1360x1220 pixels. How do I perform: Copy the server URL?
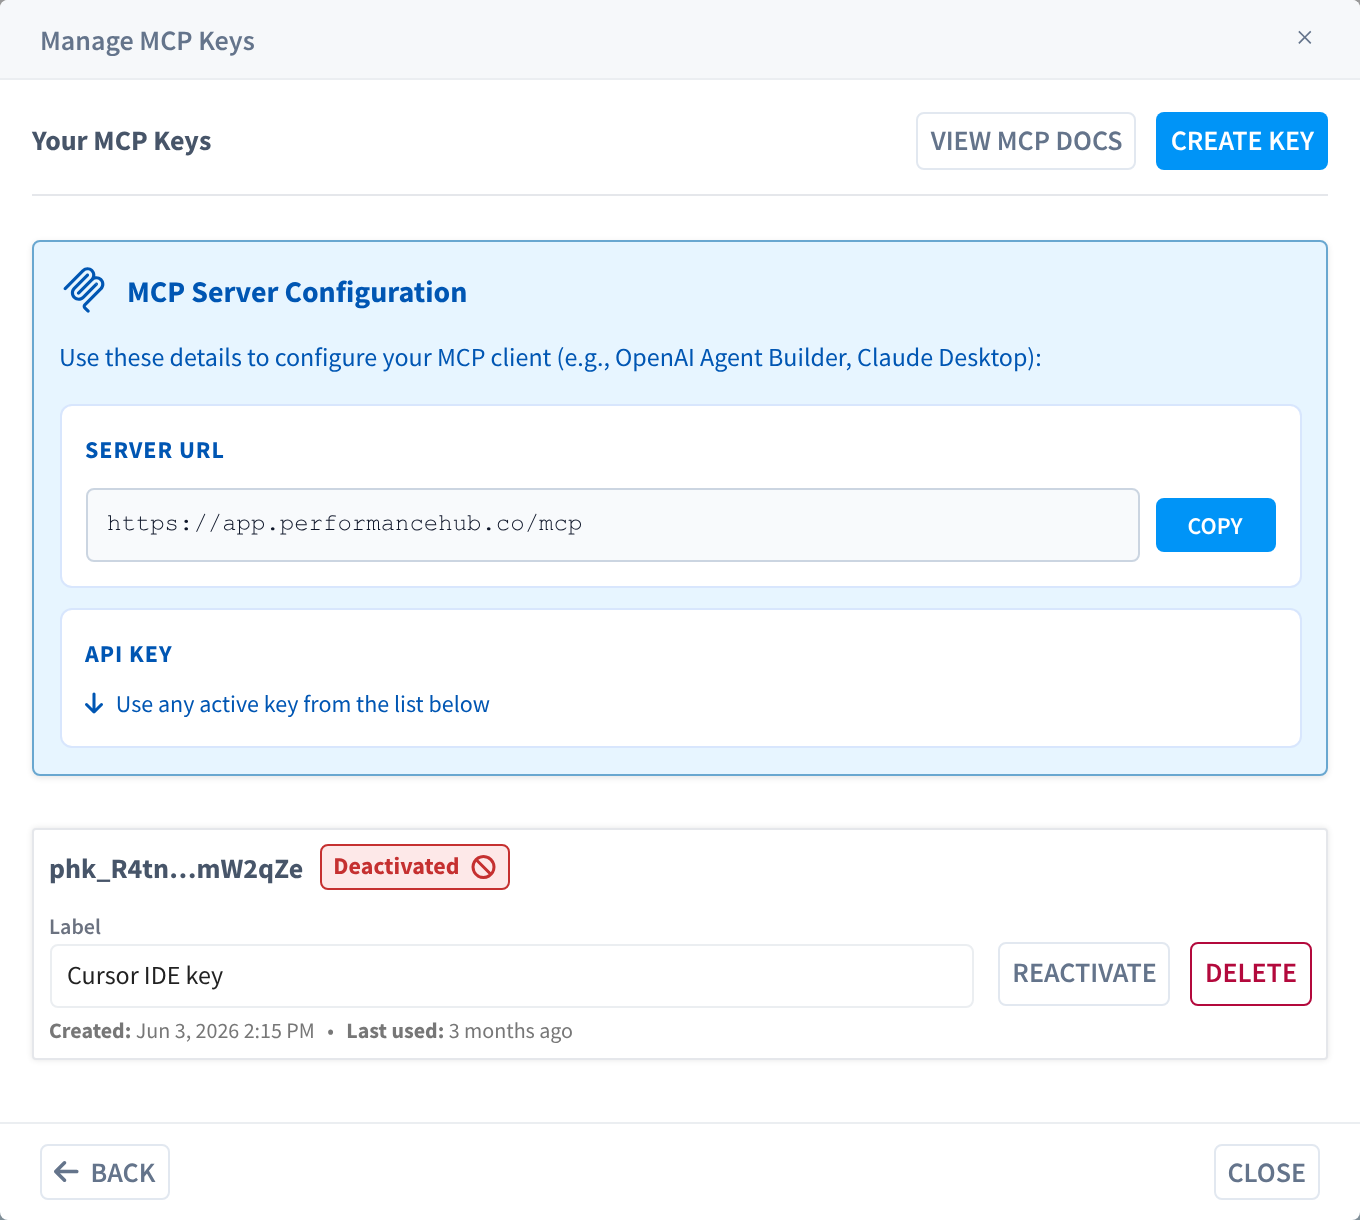pyautogui.click(x=1215, y=525)
